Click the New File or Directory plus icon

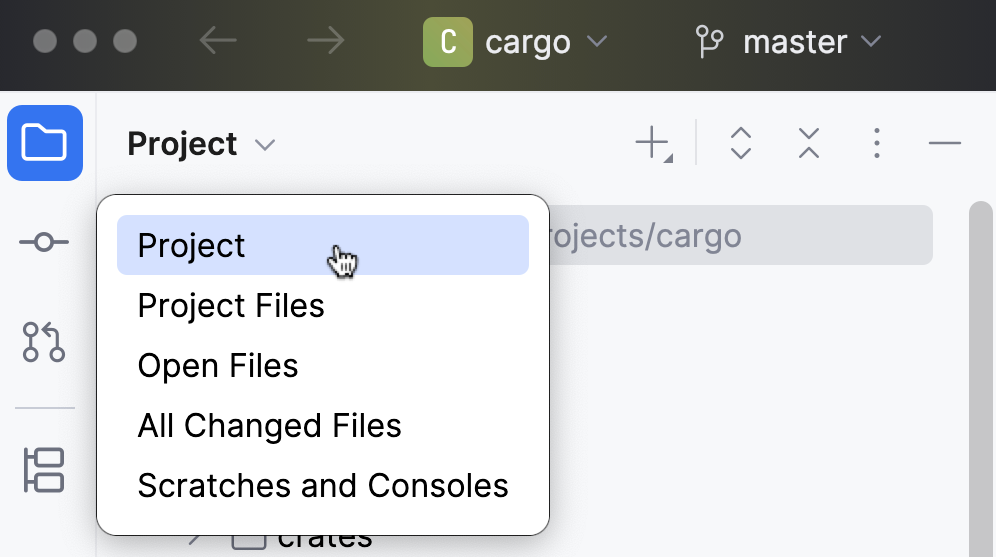[653, 144]
